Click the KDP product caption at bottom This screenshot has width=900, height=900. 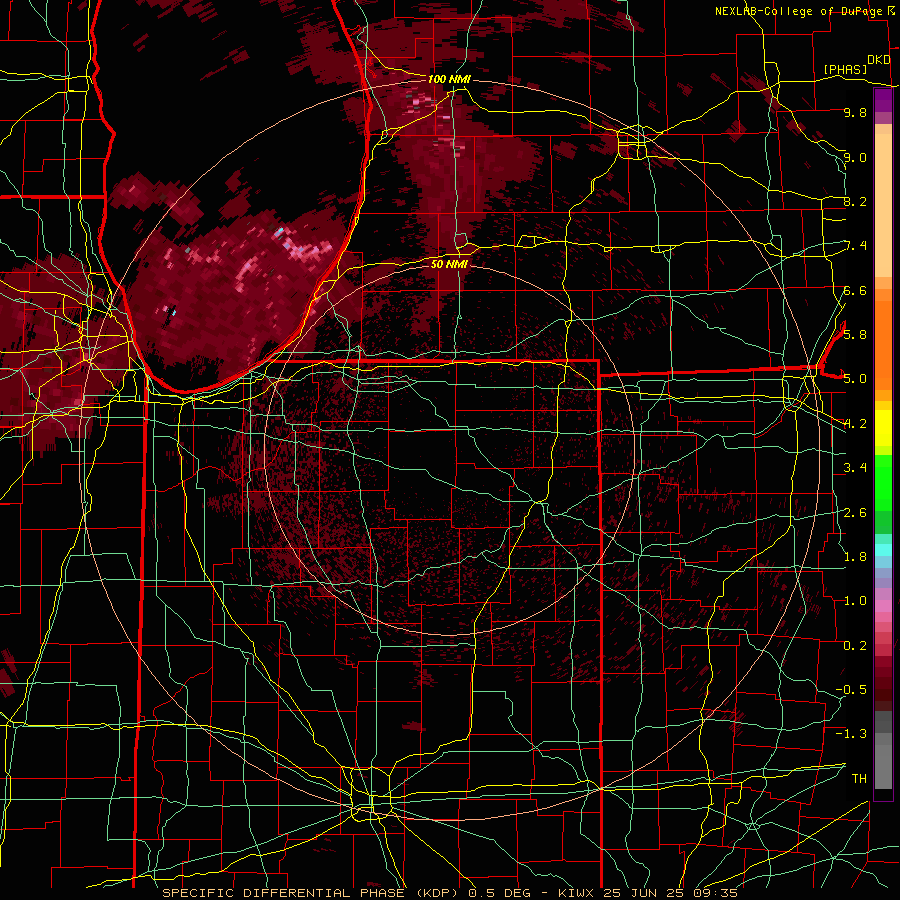(450, 893)
